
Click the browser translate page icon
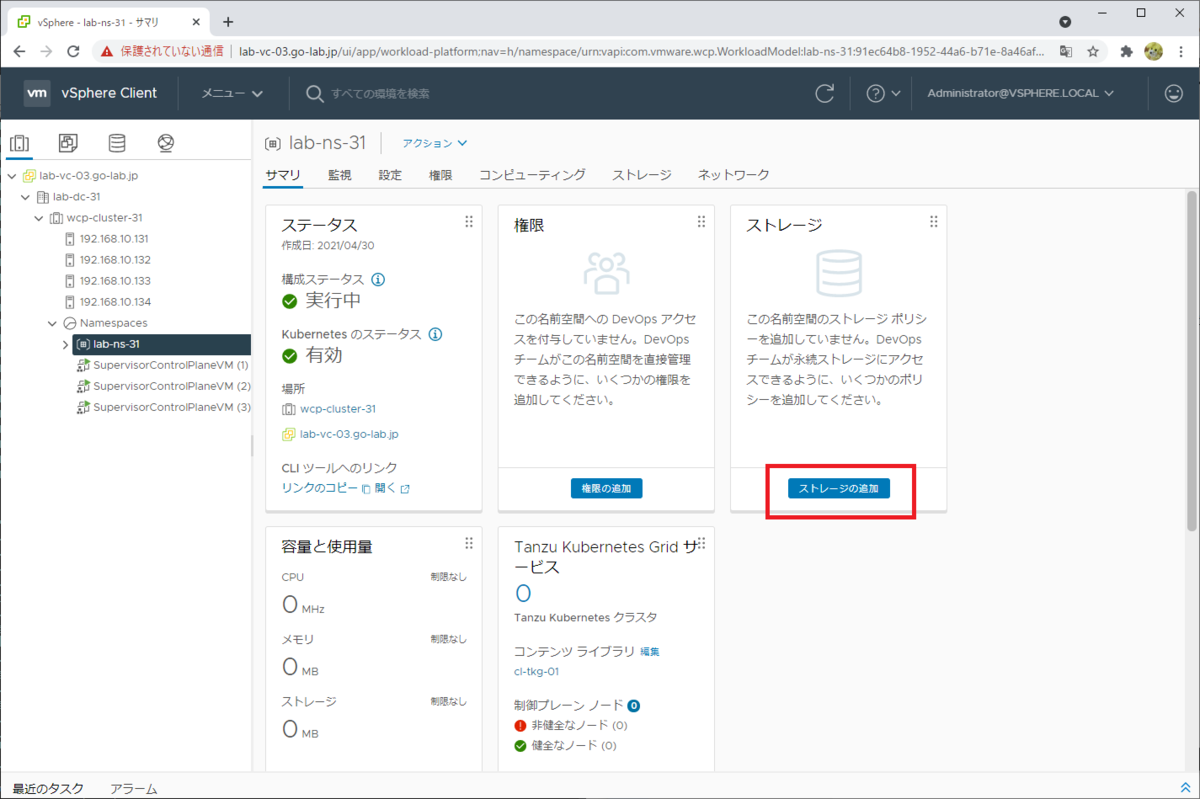point(1066,51)
